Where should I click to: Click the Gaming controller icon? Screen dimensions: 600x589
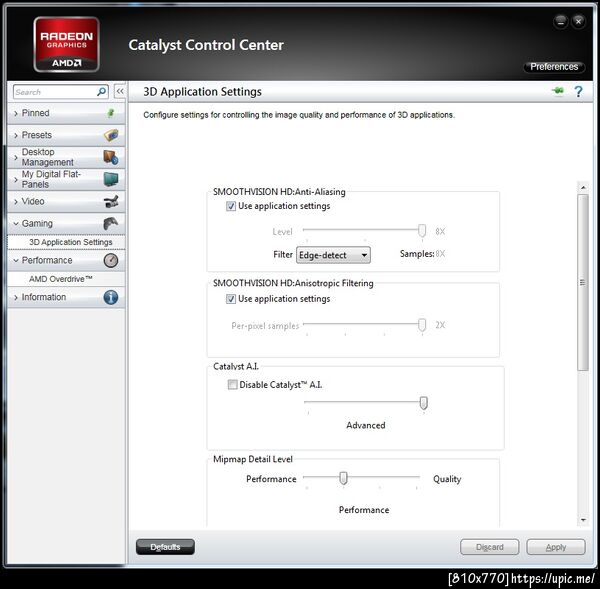(x=111, y=223)
